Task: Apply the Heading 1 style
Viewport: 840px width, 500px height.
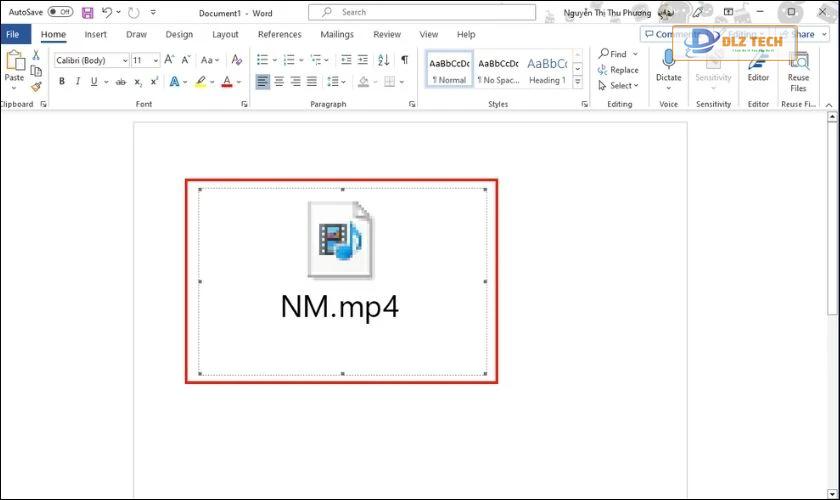Action: coord(547,70)
